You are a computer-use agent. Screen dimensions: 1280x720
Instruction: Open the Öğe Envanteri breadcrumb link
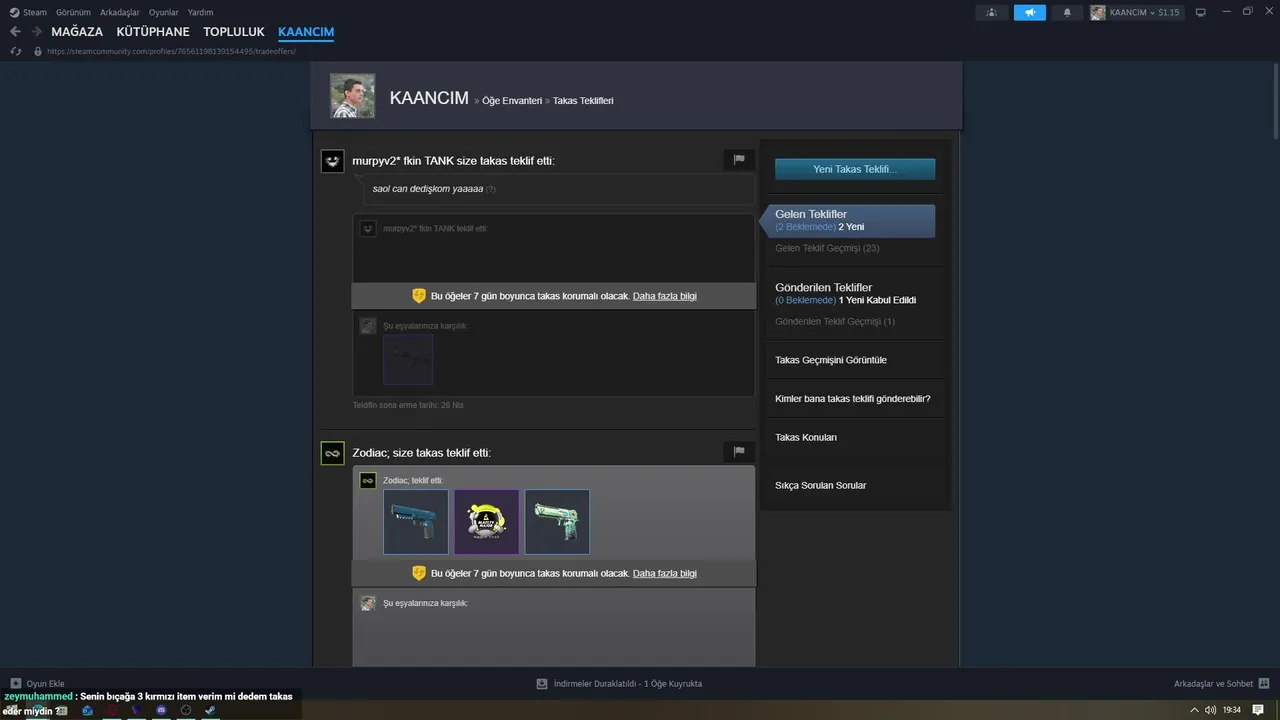point(512,101)
